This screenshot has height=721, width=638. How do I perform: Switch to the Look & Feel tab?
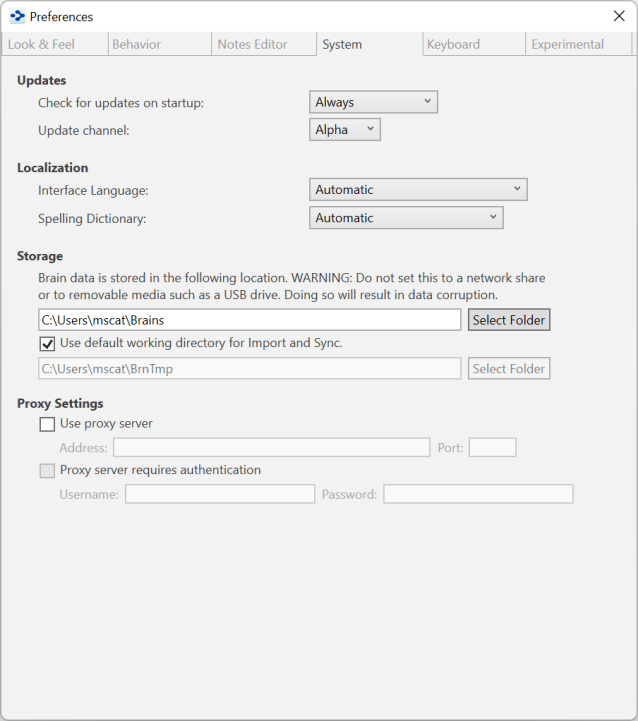coord(41,44)
